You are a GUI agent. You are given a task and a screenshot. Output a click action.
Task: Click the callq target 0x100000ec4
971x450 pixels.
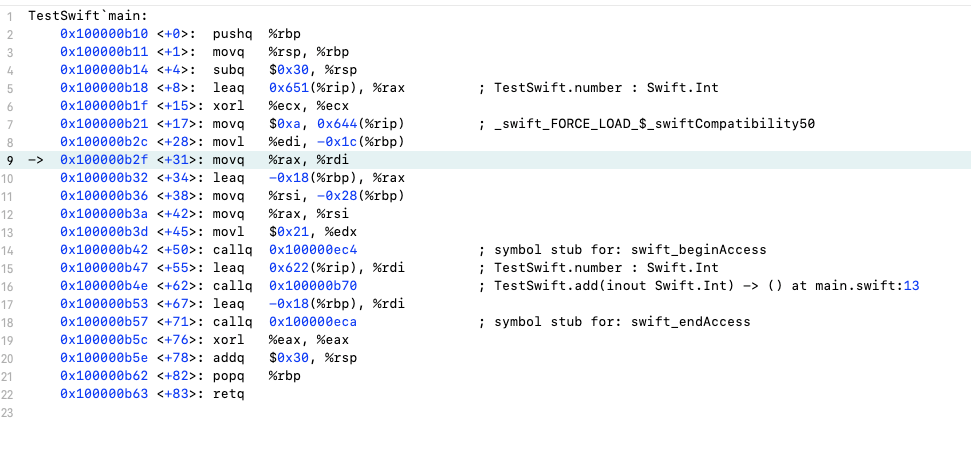pos(313,250)
